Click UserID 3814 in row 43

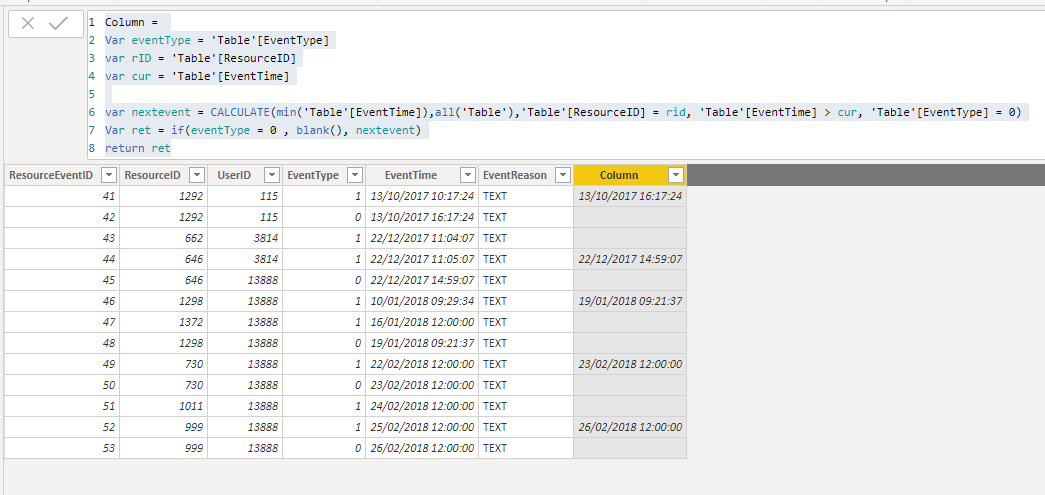(245, 238)
